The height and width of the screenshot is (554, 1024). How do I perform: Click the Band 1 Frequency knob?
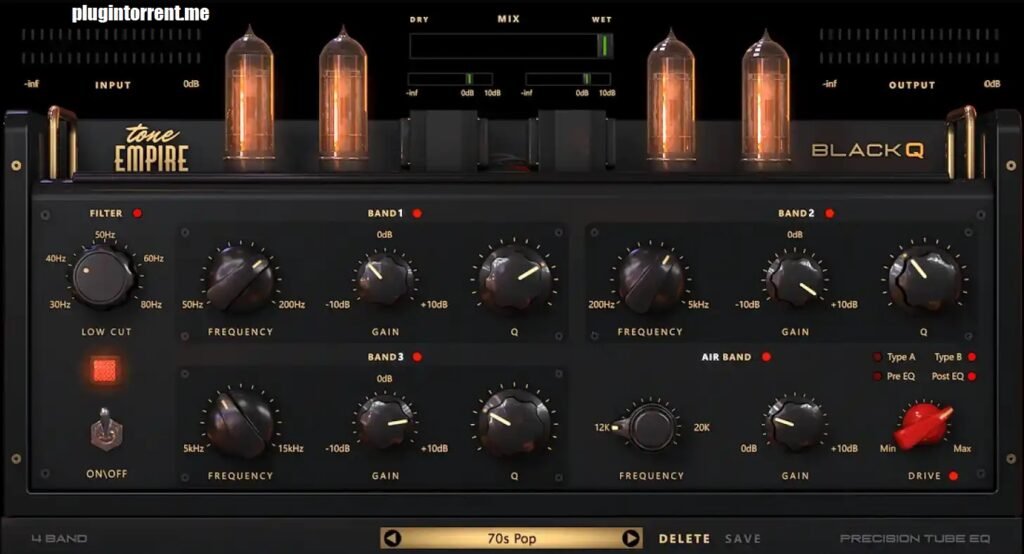point(240,279)
